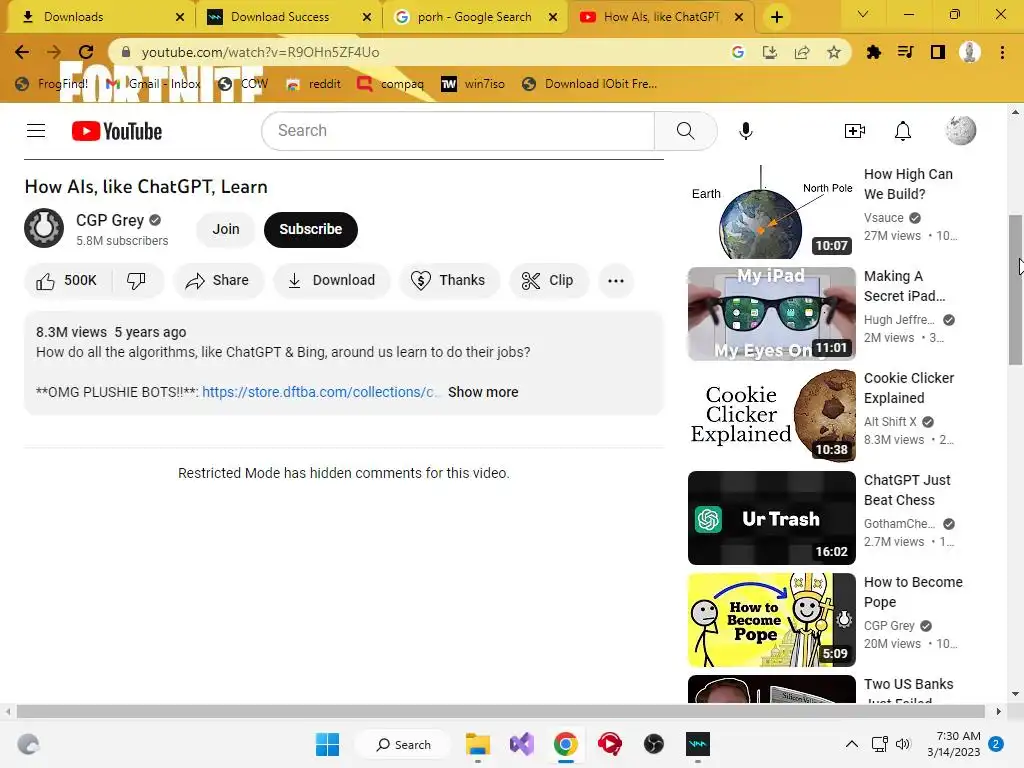Click the Download button

332,281
